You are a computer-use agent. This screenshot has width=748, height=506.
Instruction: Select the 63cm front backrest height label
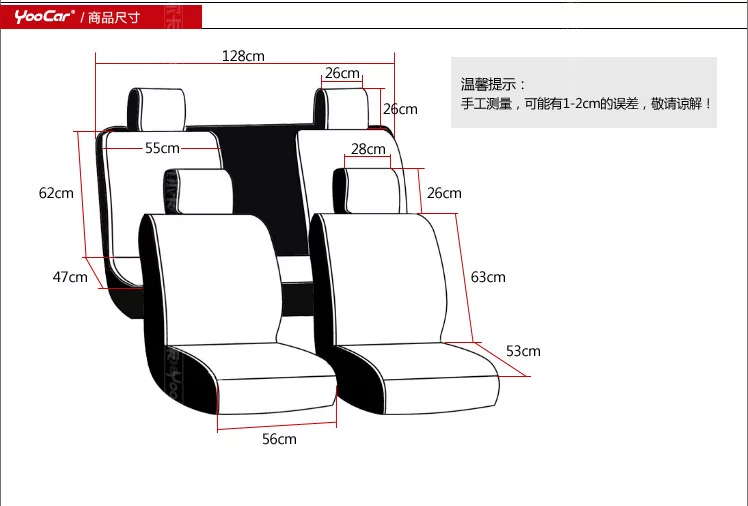488,277
